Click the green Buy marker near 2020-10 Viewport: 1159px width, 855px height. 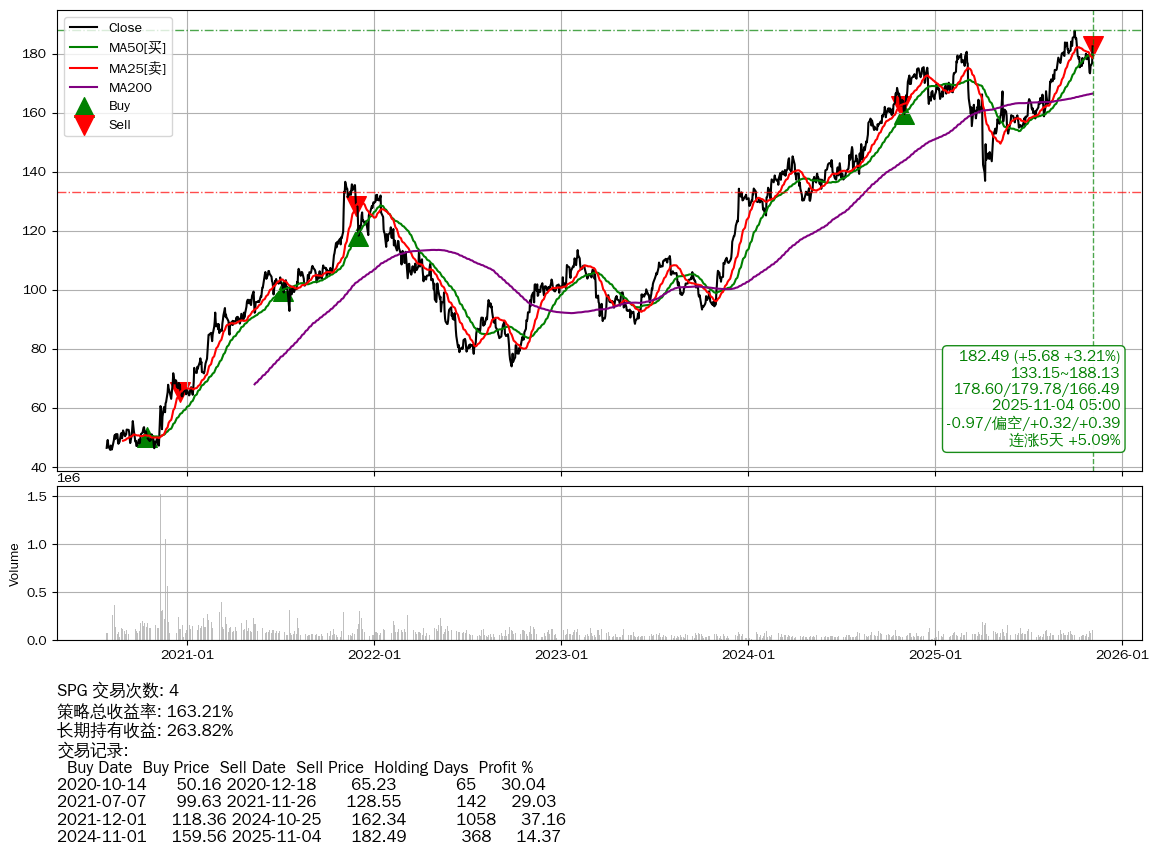[146, 437]
